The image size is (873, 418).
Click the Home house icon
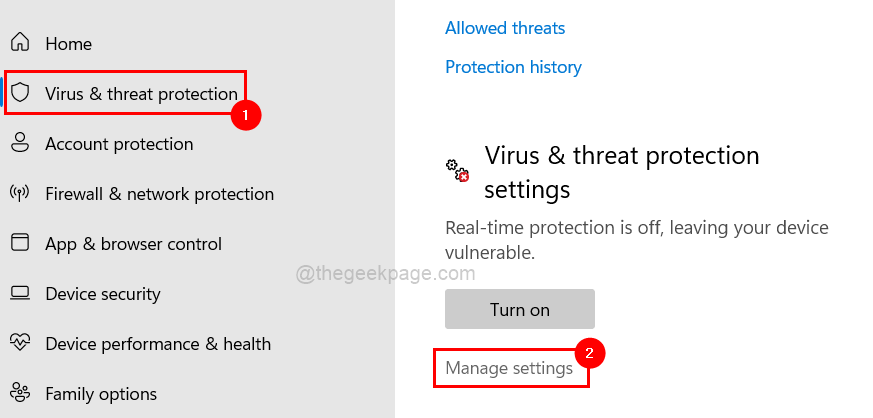point(20,44)
